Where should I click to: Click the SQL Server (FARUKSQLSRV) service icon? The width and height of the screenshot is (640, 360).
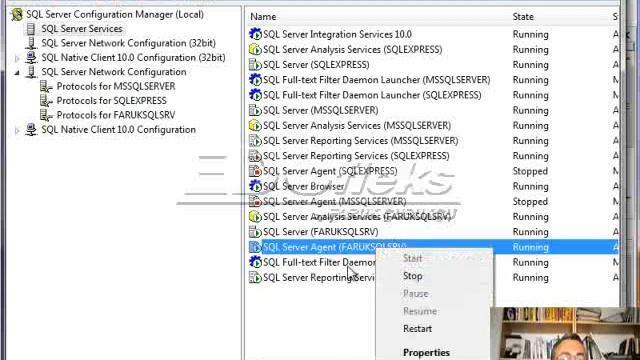coord(255,232)
